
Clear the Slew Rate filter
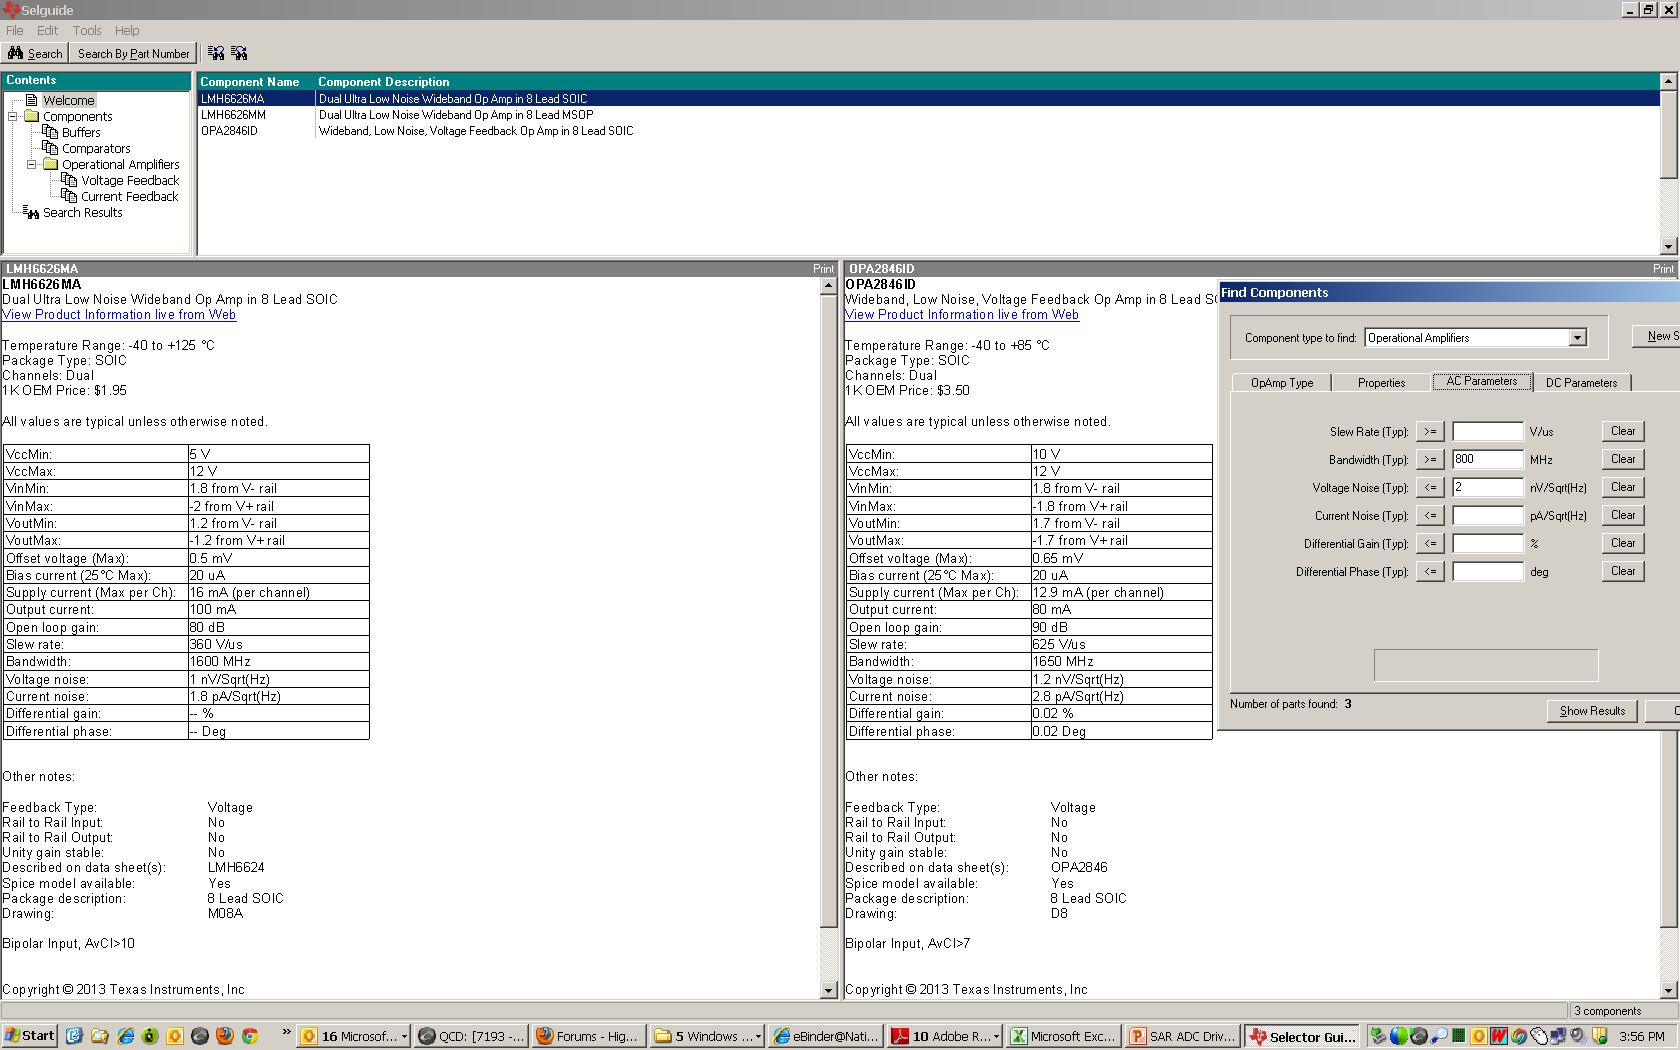click(x=1623, y=431)
